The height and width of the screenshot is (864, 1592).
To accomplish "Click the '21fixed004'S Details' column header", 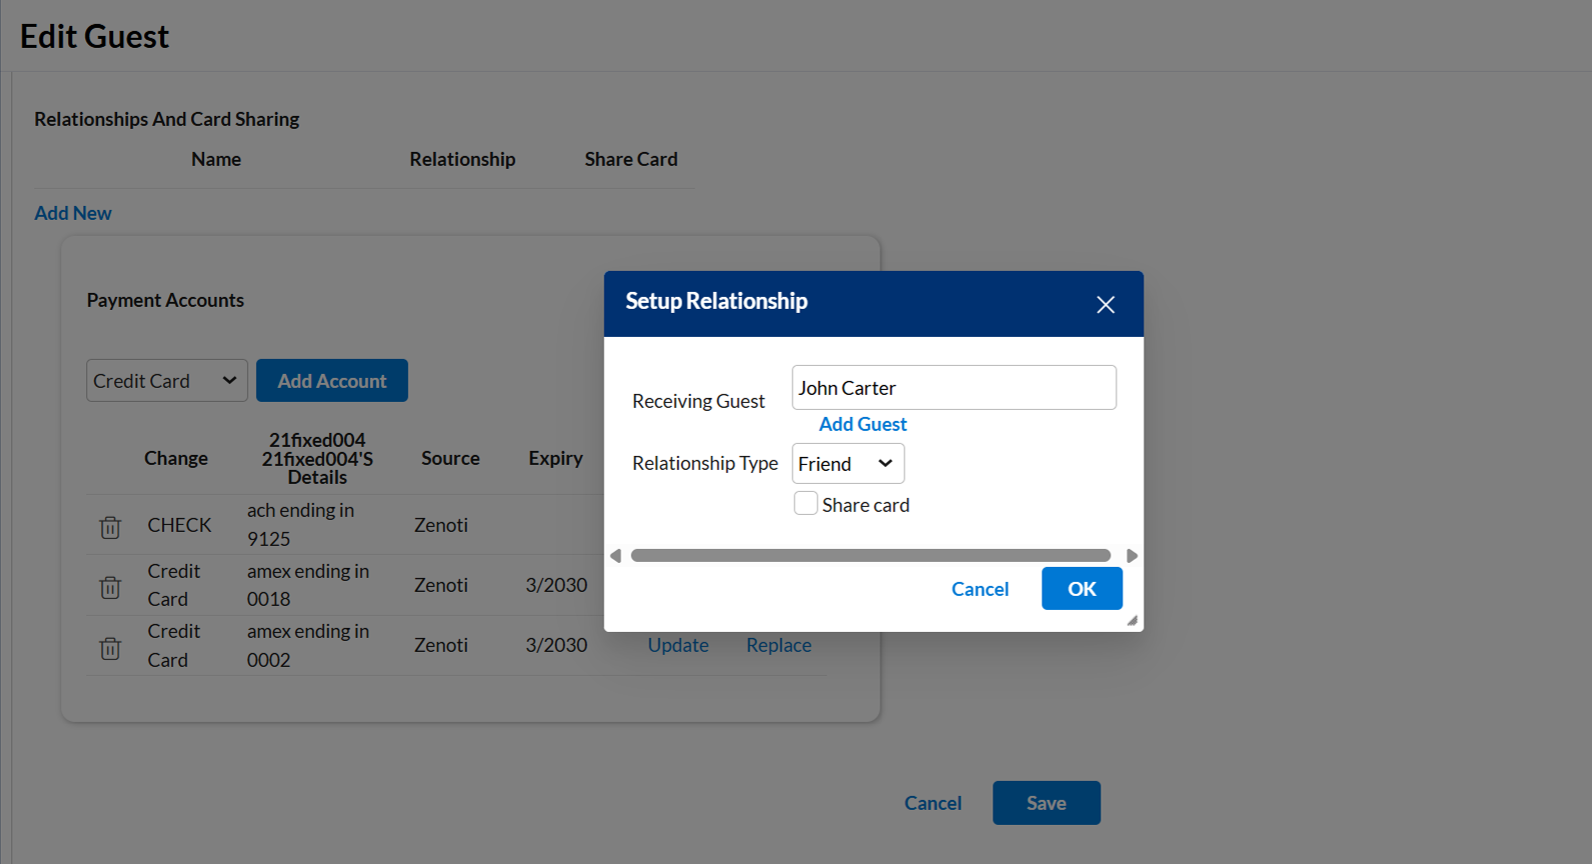I will point(317,459).
